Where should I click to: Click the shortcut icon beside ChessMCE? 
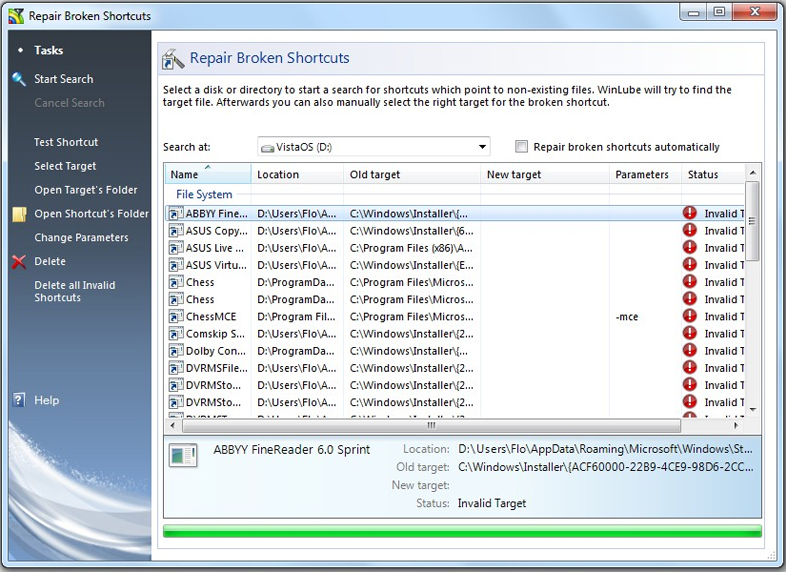pyautogui.click(x=174, y=317)
